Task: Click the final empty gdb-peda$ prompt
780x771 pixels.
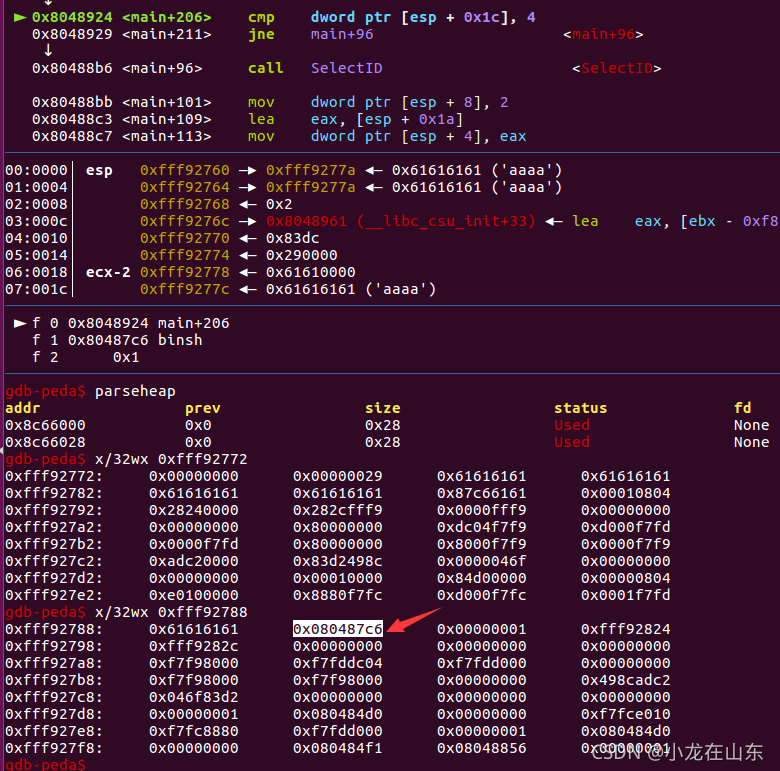Action: 45,765
